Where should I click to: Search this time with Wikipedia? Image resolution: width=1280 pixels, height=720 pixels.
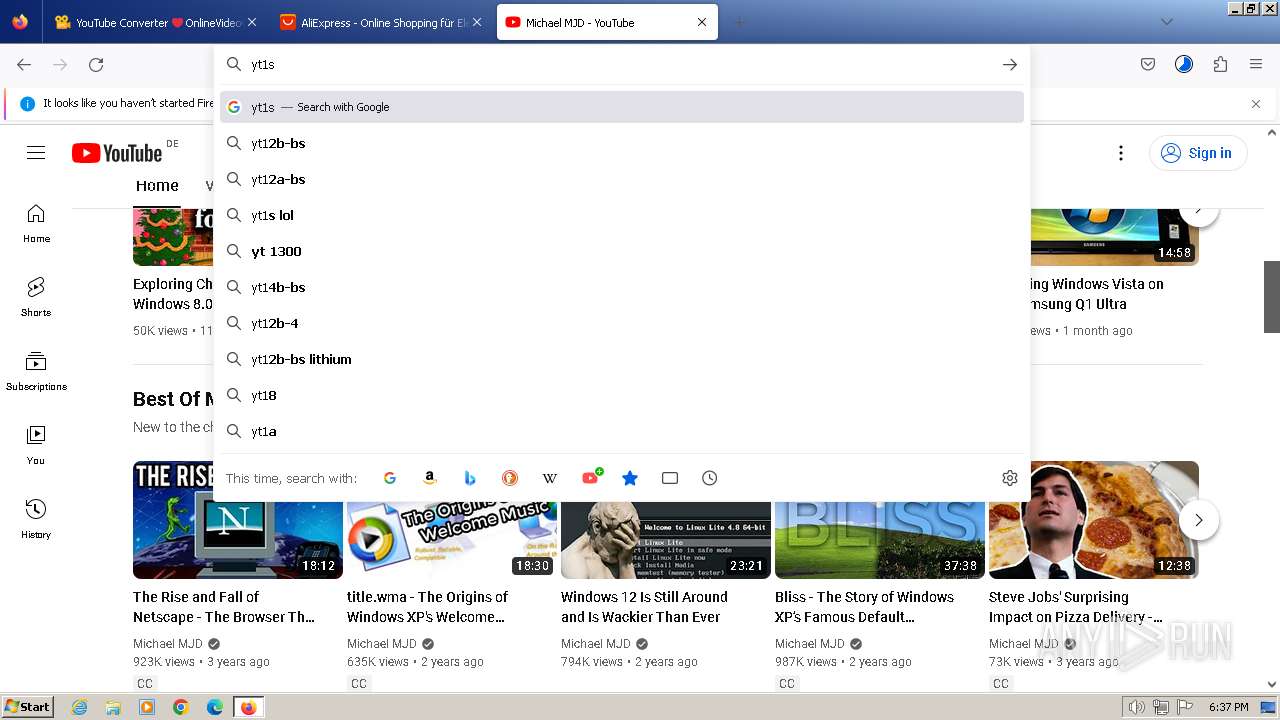pyautogui.click(x=550, y=478)
